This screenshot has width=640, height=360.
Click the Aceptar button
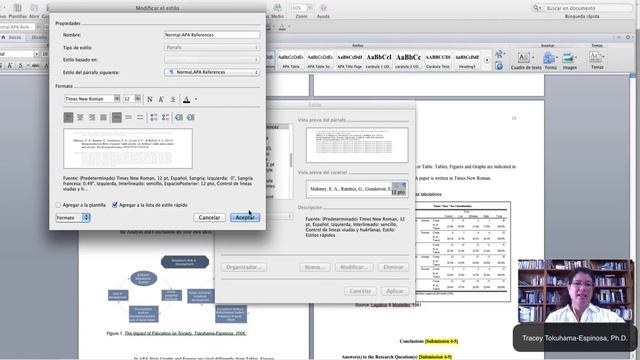click(x=245, y=218)
